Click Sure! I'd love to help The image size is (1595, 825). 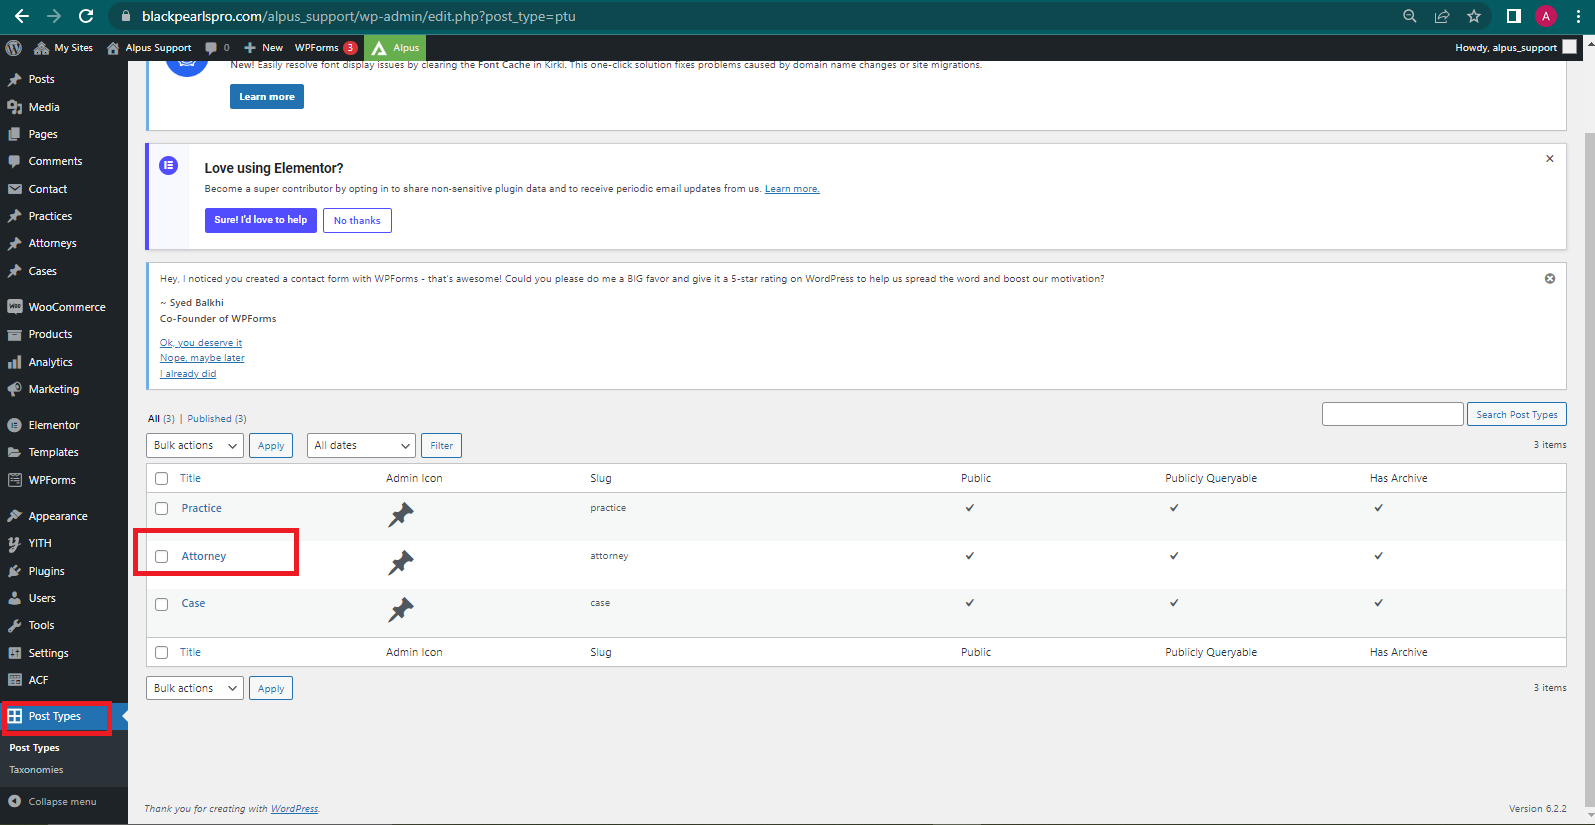(x=261, y=220)
